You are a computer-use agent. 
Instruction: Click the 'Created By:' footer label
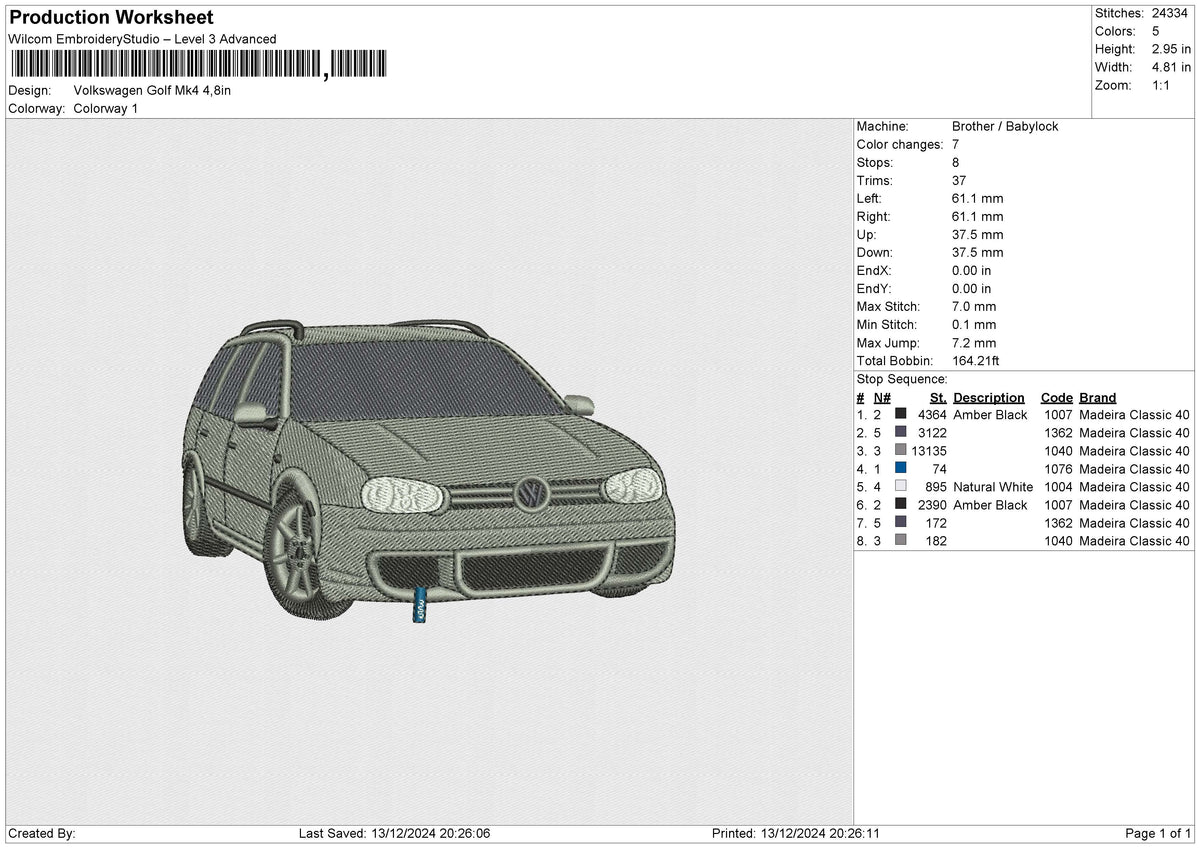pos(42,833)
